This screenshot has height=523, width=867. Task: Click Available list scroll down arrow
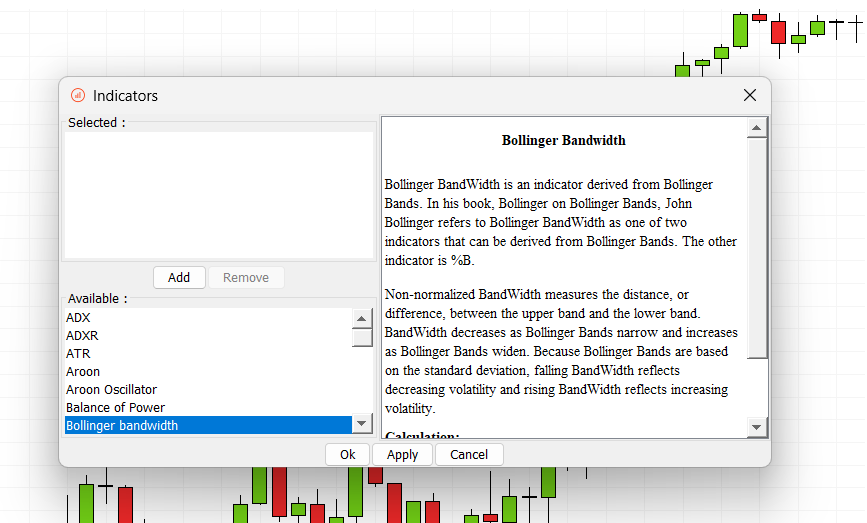pos(362,423)
